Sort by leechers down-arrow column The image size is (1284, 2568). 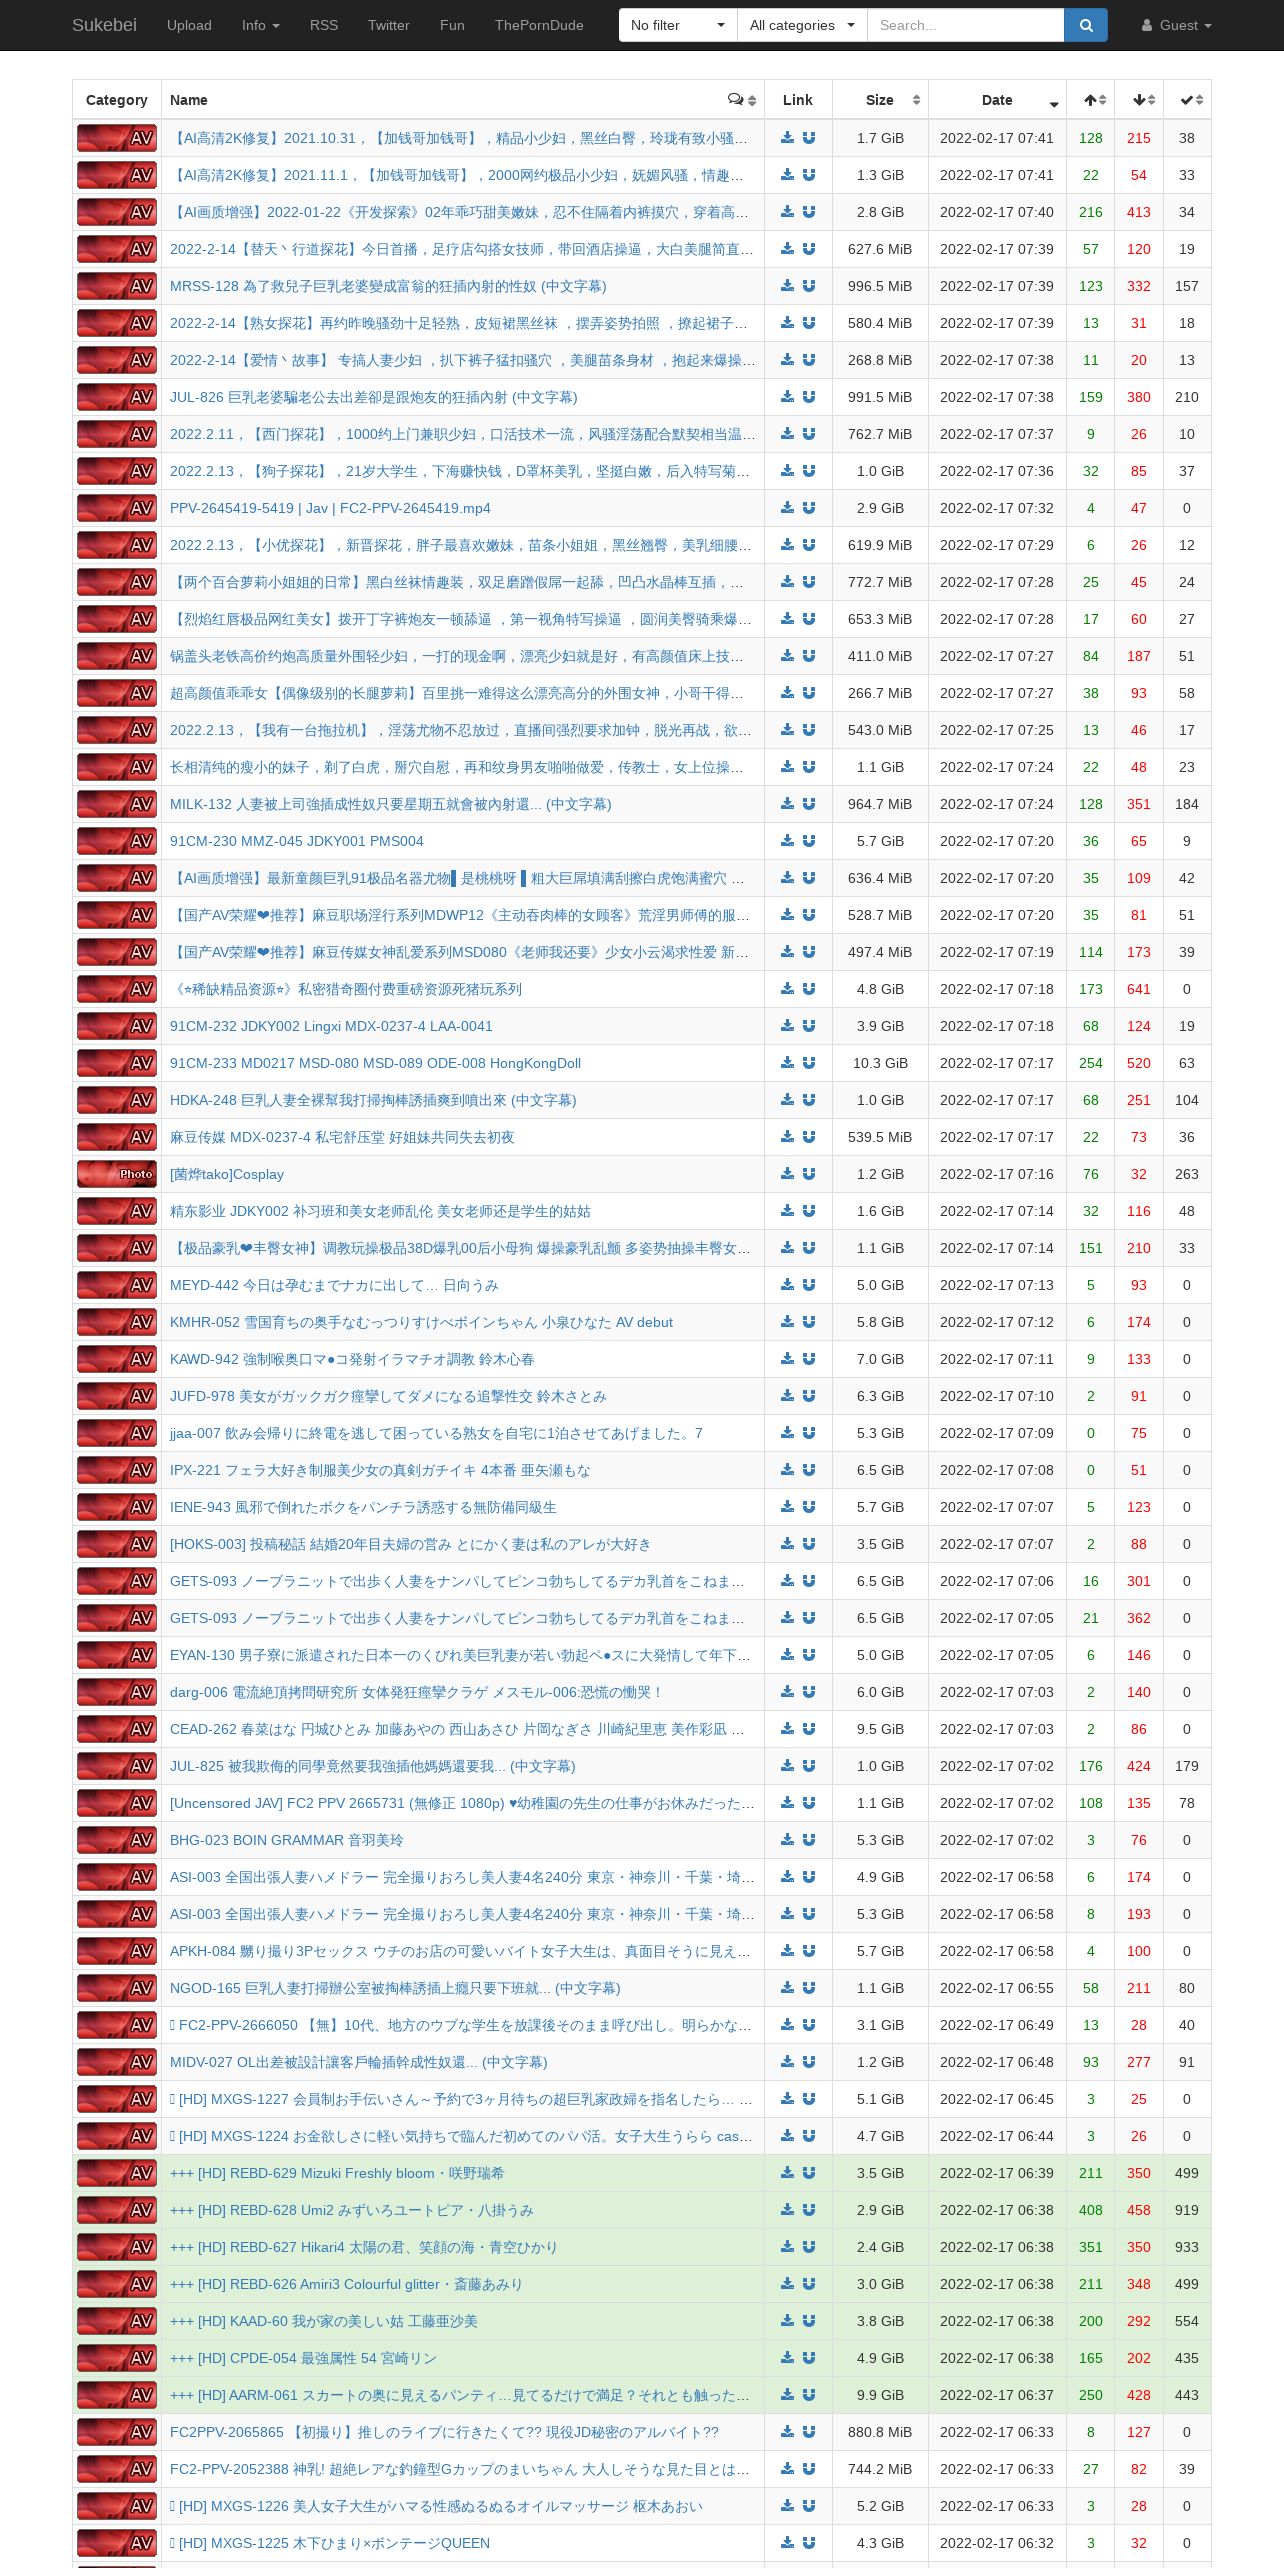point(1139,100)
